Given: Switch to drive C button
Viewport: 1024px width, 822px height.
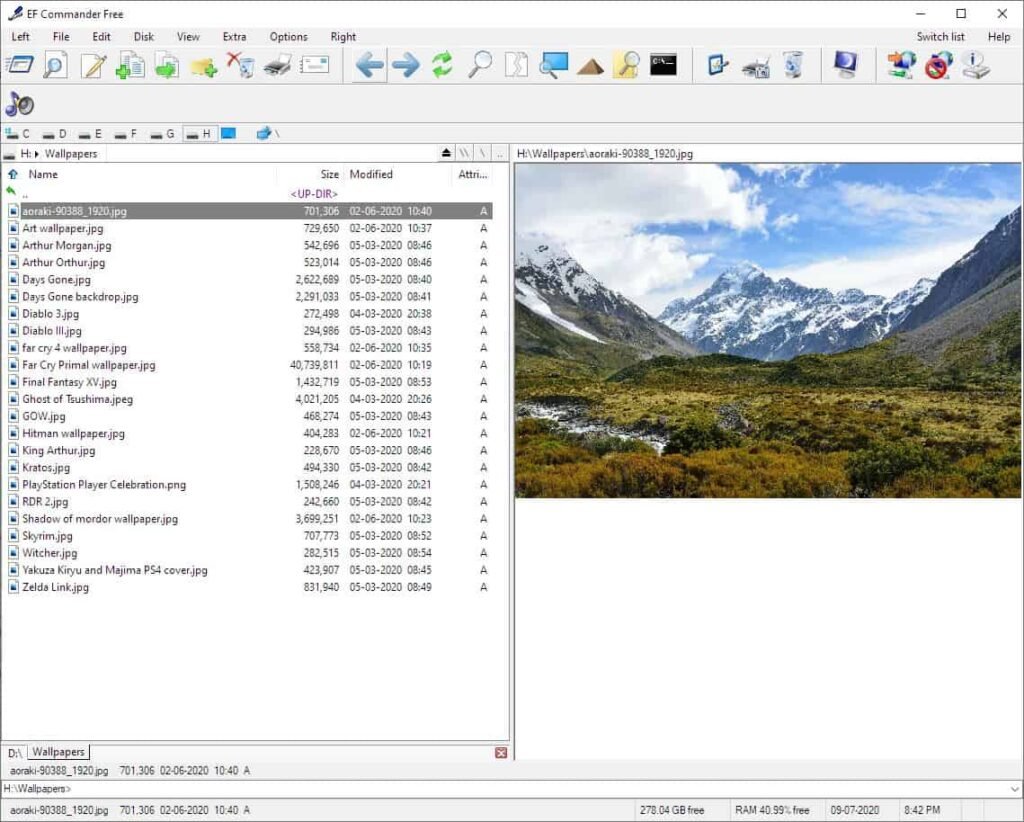Looking at the screenshot, I should pyautogui.click(x=18, y=134).
